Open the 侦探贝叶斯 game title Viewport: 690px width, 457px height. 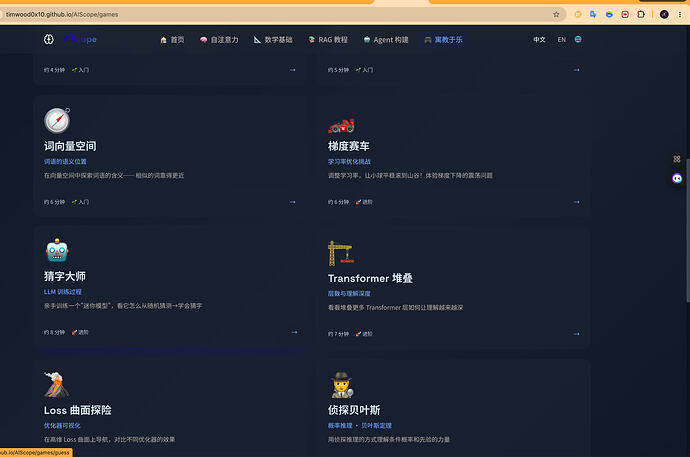tap(354, 410)
